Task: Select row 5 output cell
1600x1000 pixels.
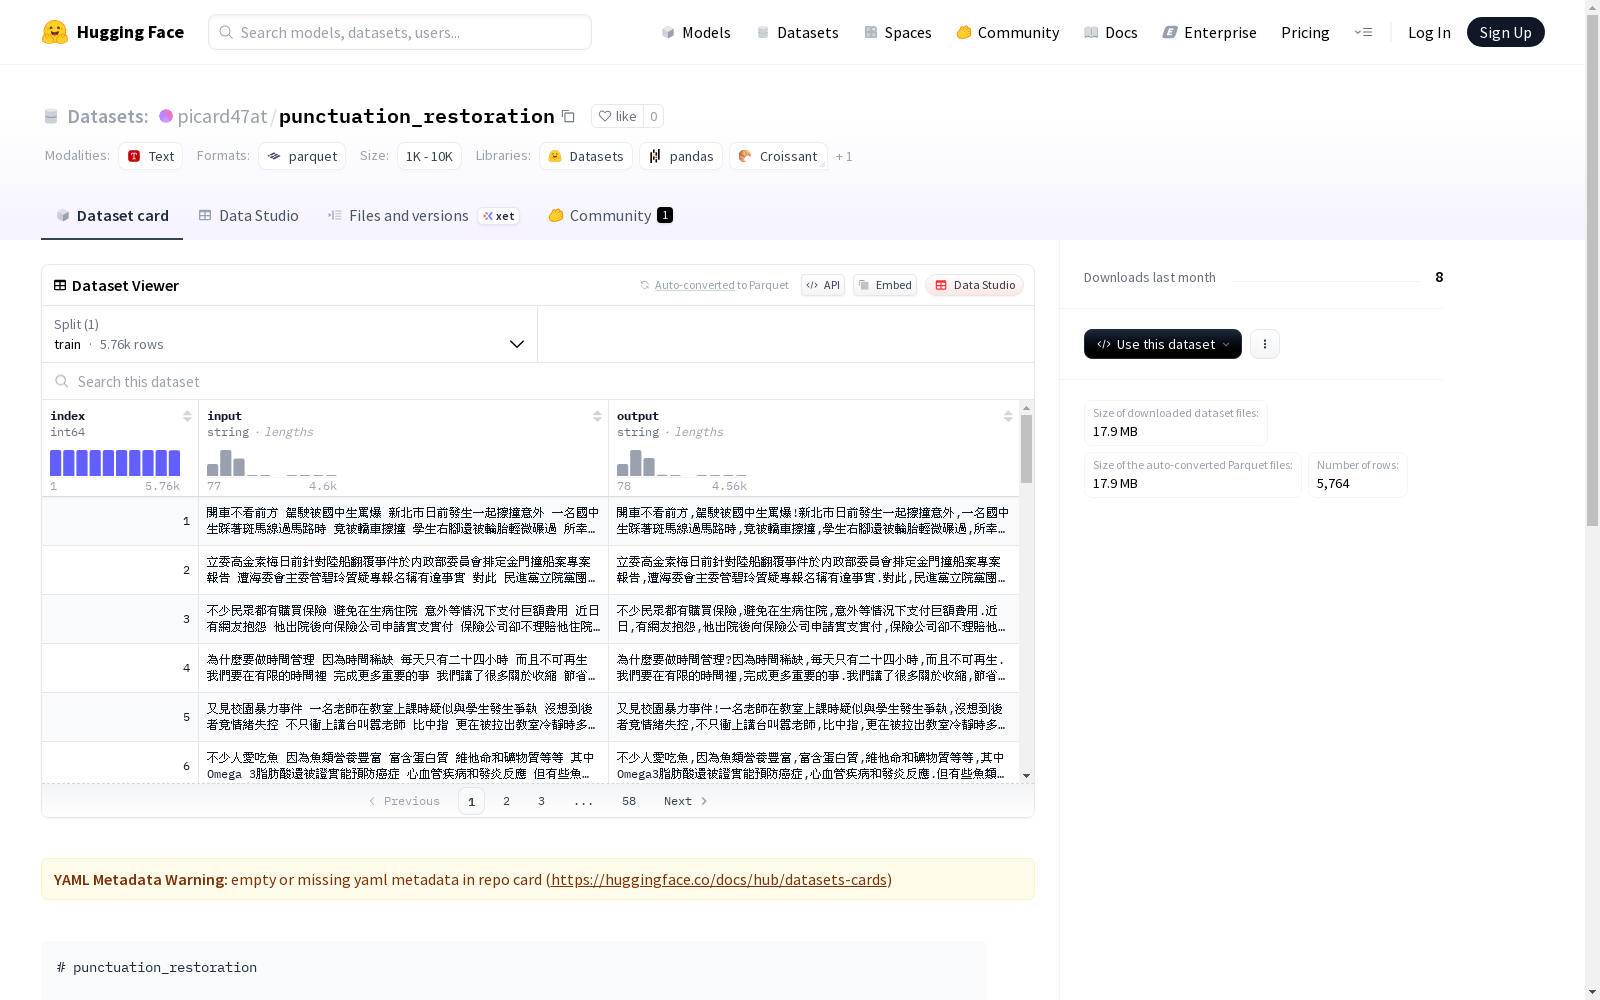Action: [814, 717]
